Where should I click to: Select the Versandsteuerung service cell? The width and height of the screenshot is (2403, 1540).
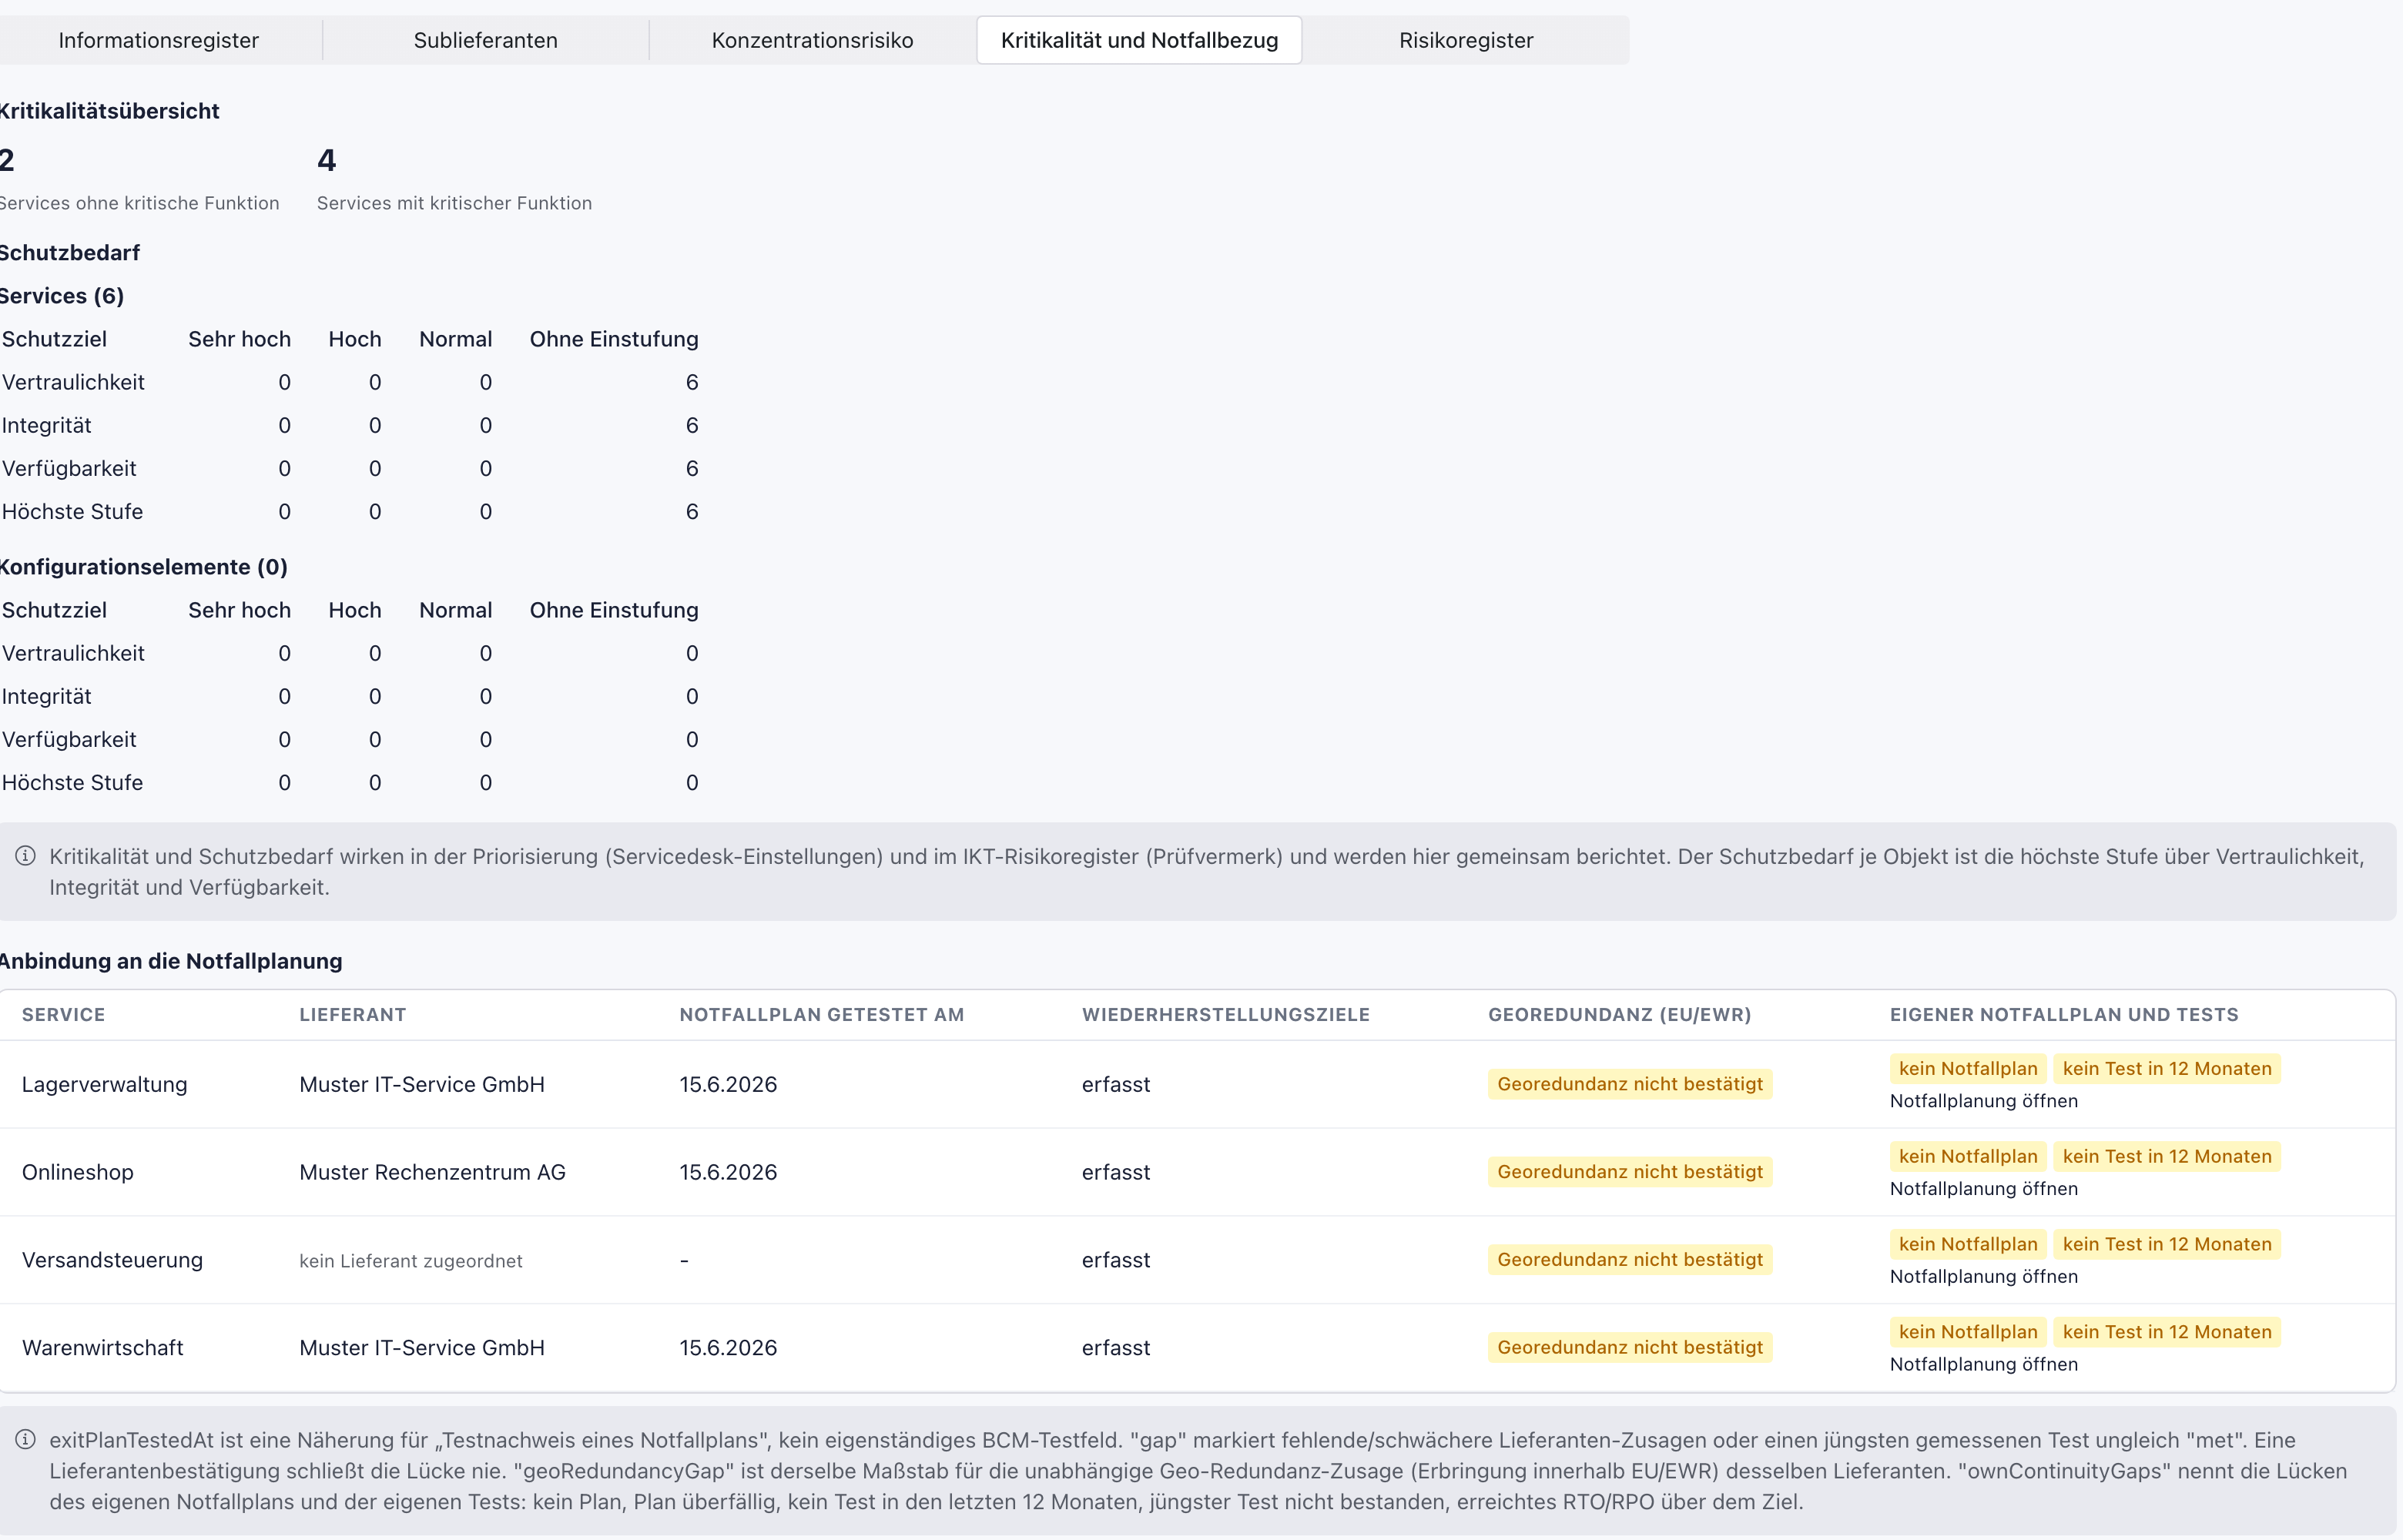(112, 1260)
